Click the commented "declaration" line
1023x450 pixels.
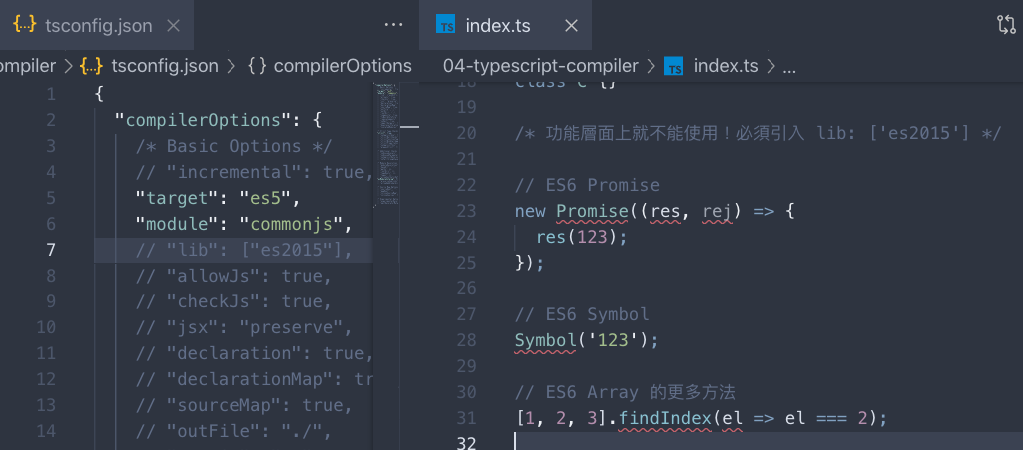click(x=254, y=353)
